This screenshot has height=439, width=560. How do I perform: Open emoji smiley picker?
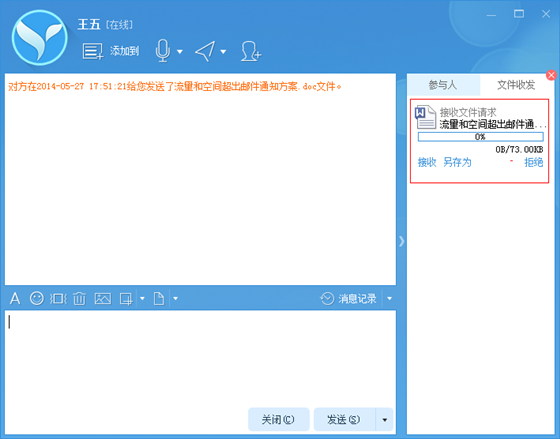(37, 298)
